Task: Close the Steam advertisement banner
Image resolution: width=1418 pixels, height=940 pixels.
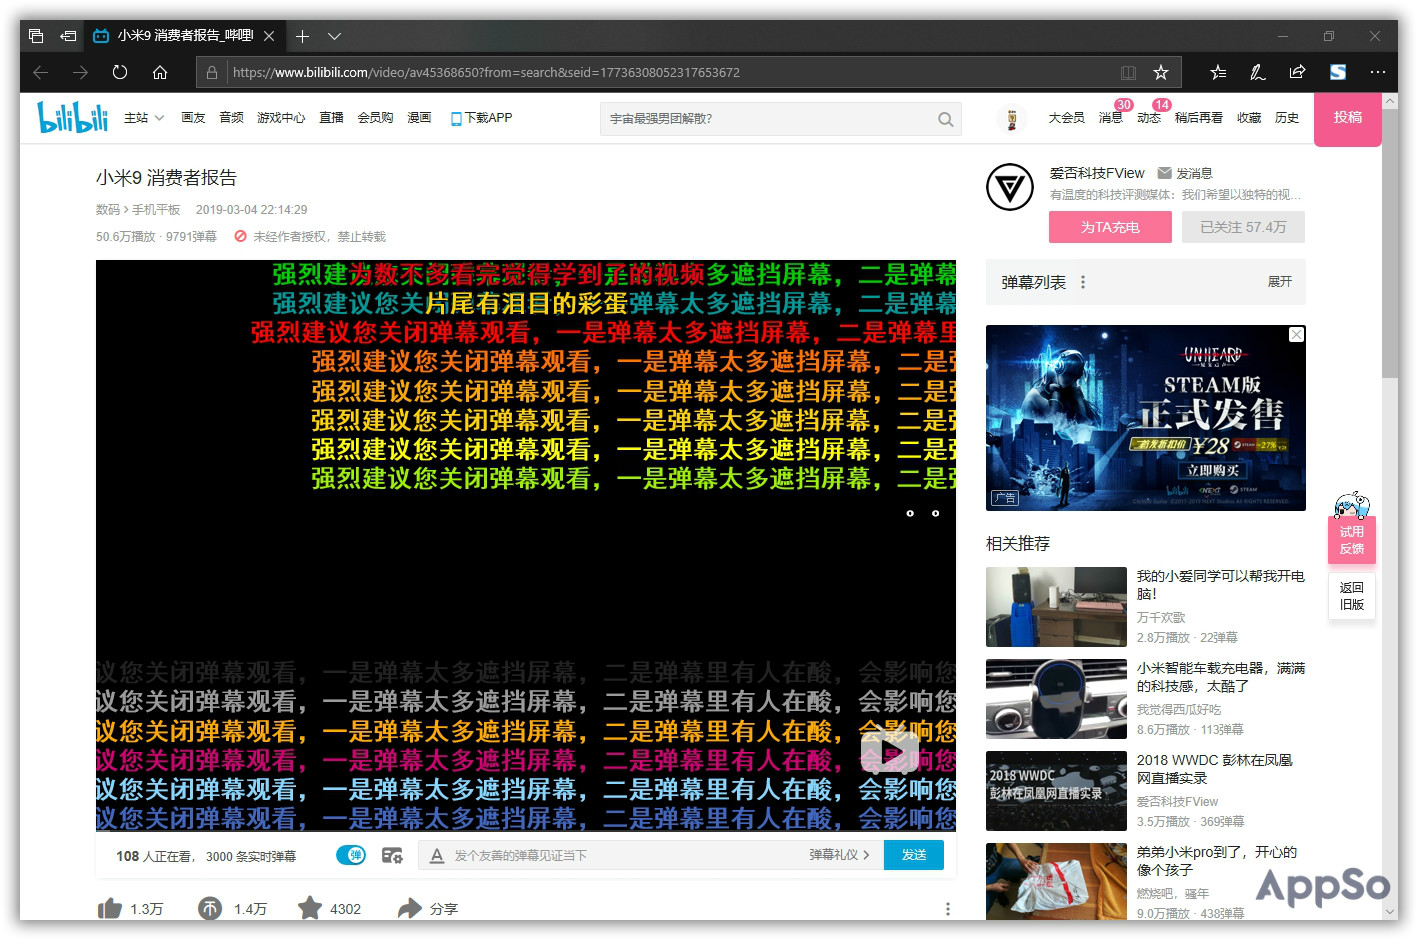Action: (x=1296, y=335)
